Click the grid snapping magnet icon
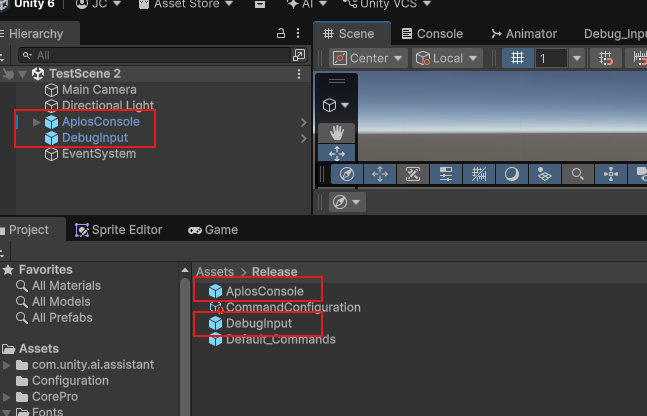647x416 pixels. coord(605,58)
